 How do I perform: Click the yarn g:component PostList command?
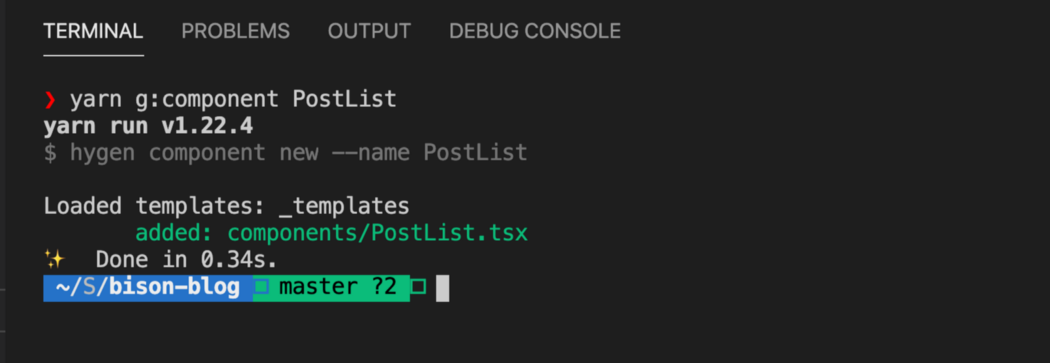pos(233,100)
